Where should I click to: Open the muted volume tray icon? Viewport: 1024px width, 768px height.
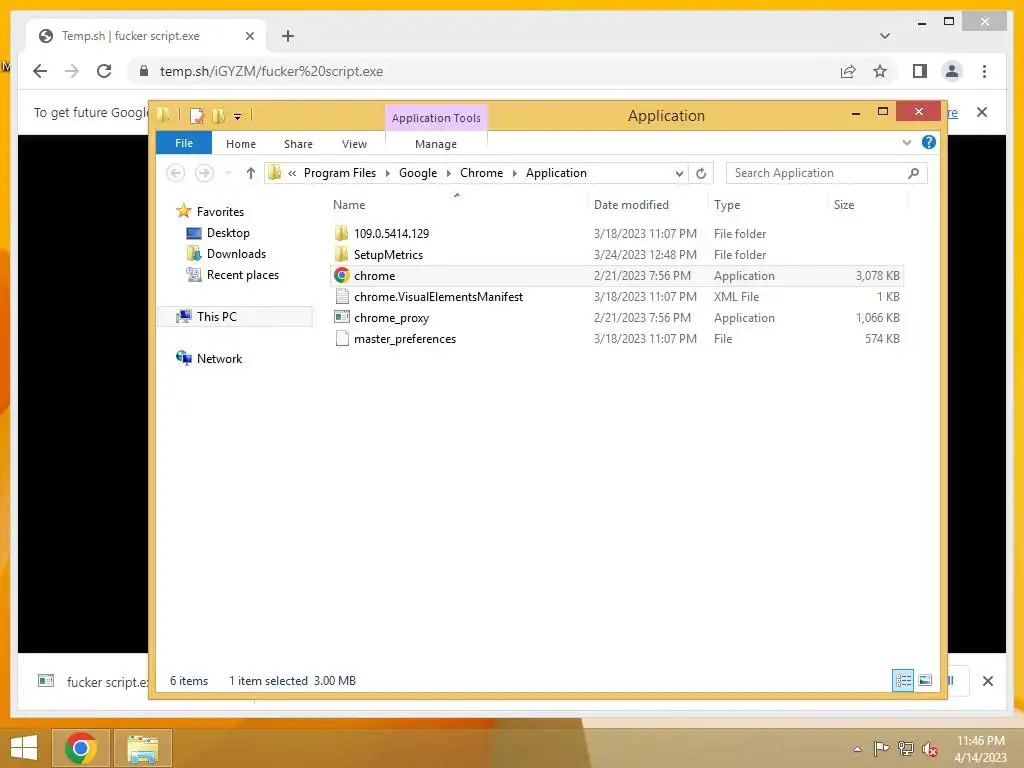click(x=930, y=749)
